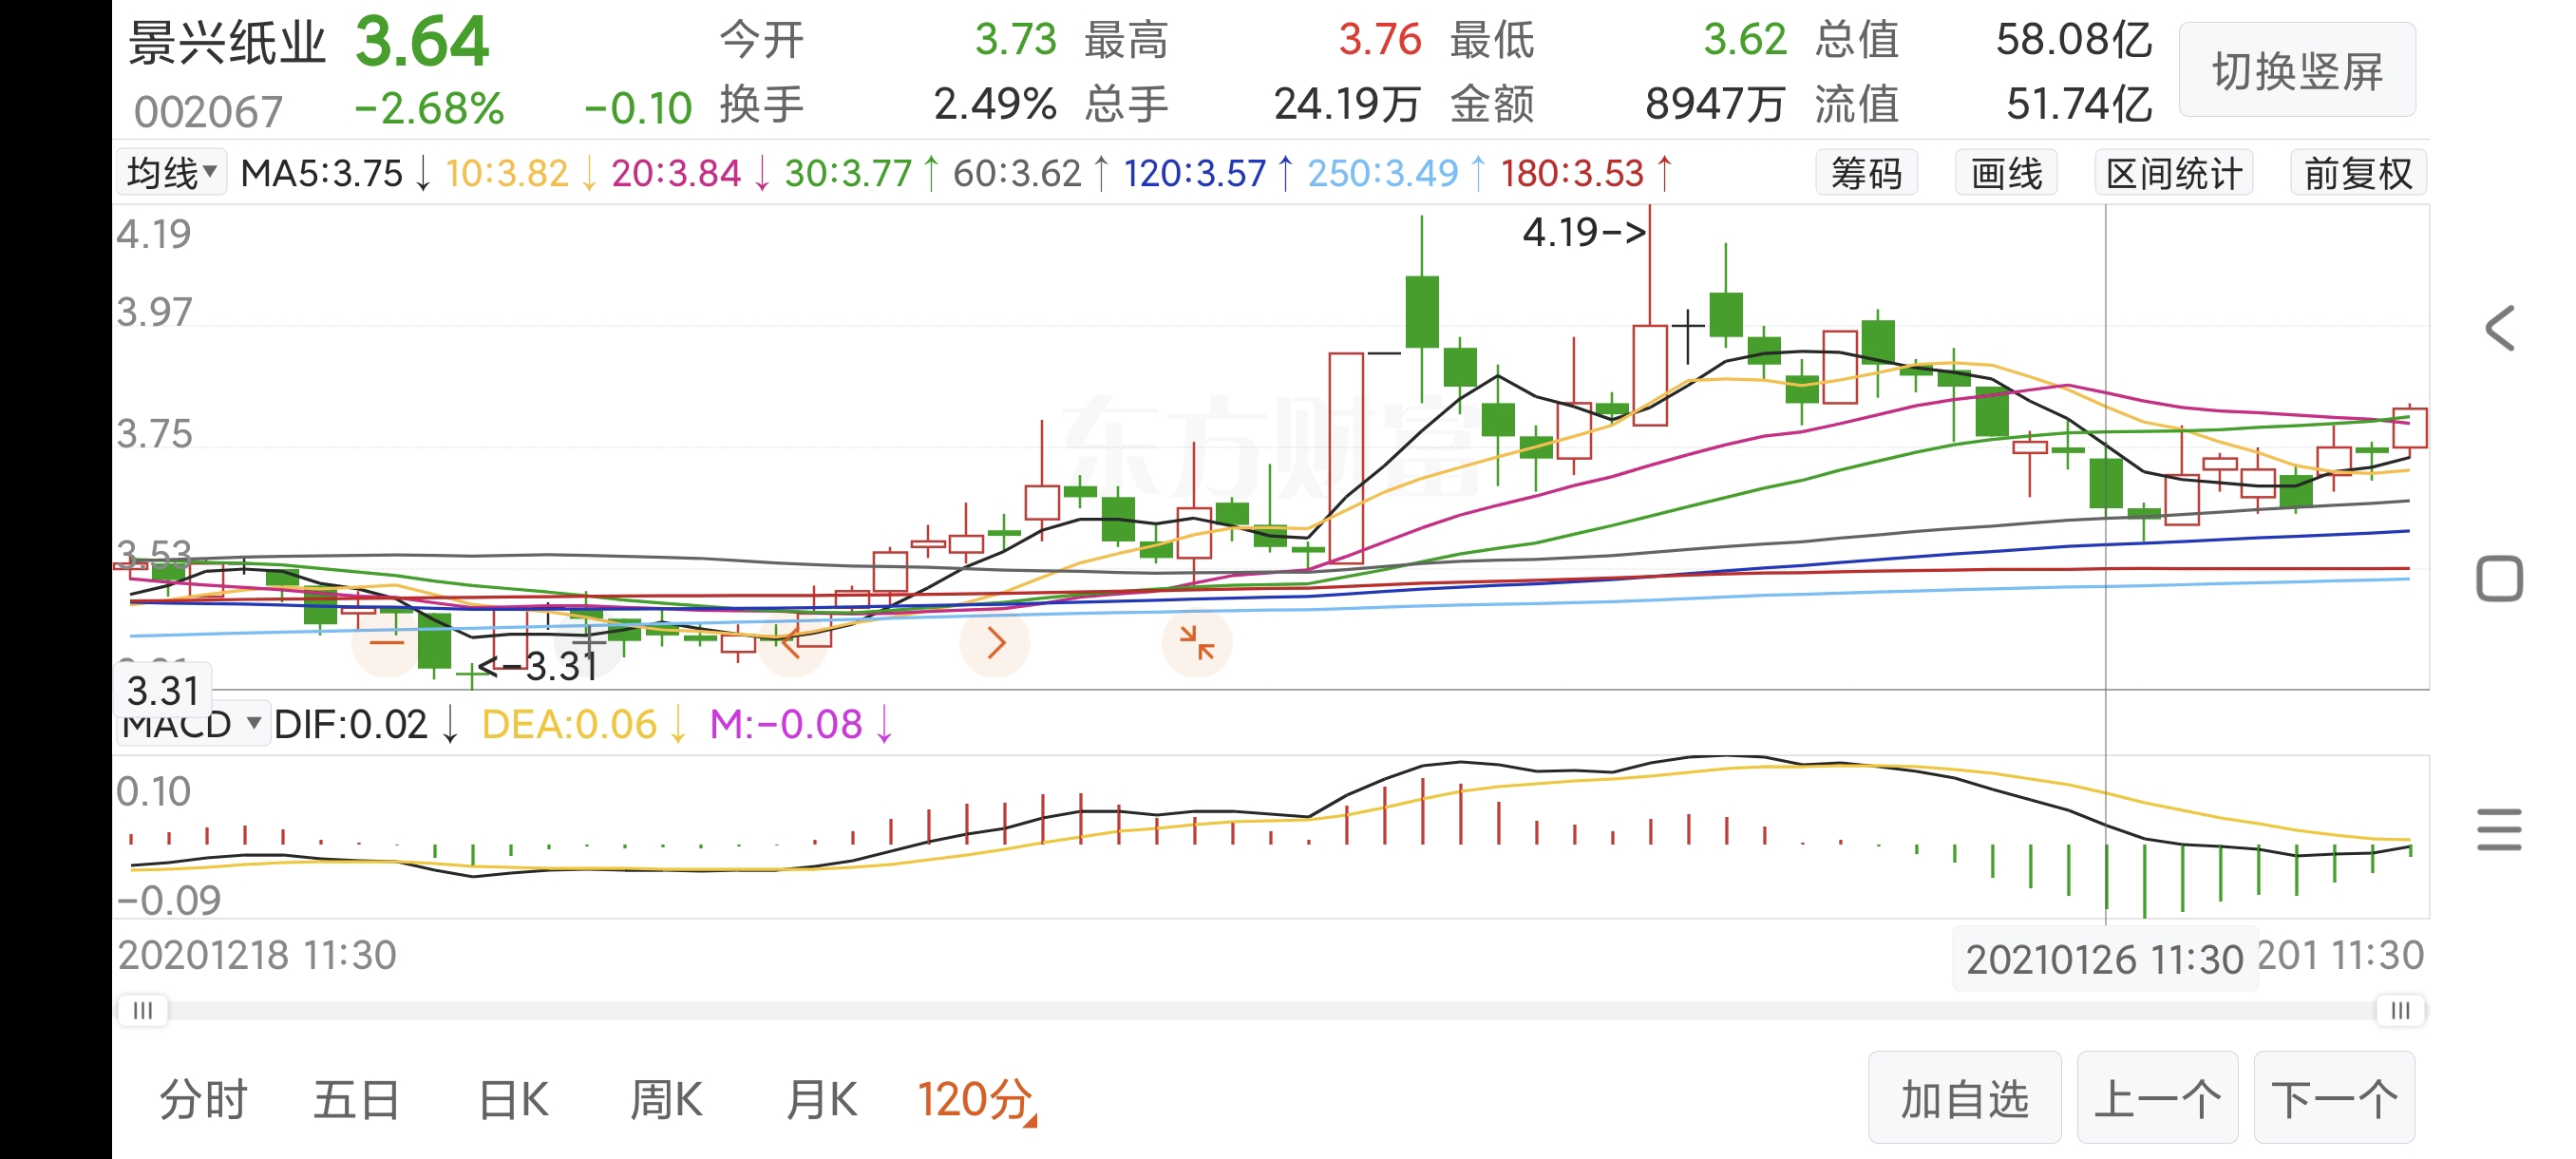Click the stock code 002067
Viewport: 2576px width, 1159px height.
tap(208, 111)
